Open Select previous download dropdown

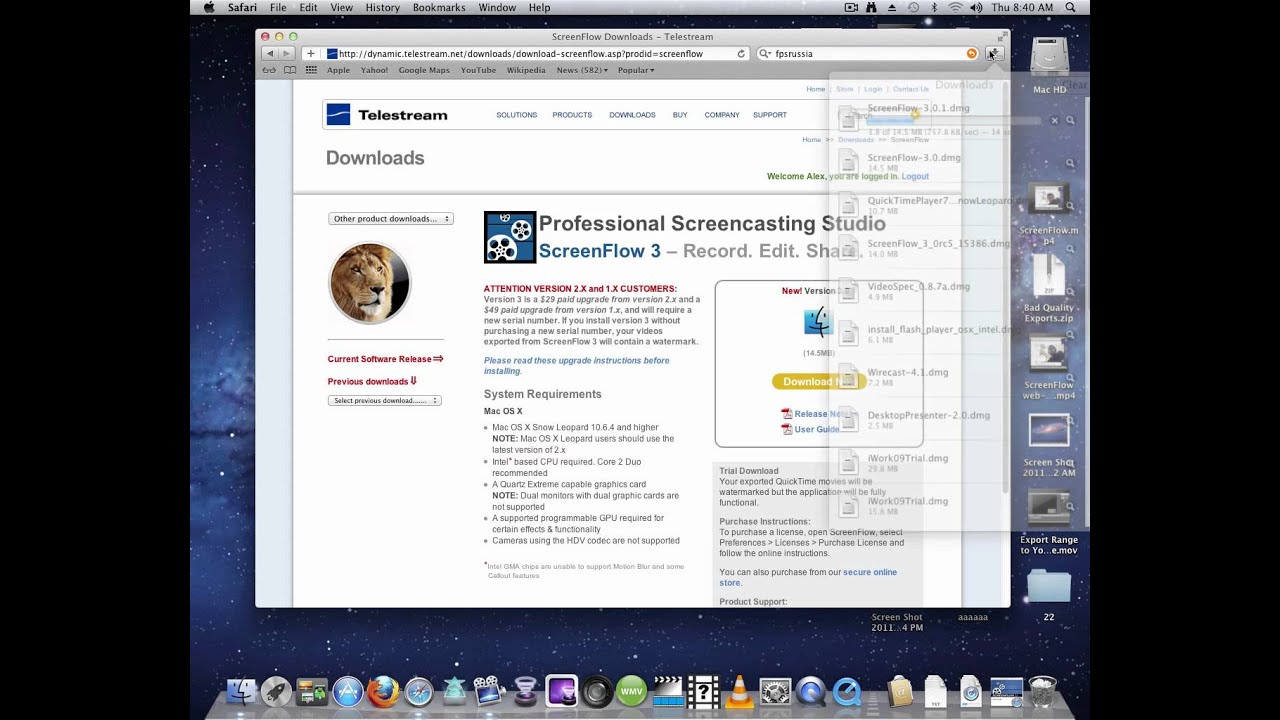[385, 400]
